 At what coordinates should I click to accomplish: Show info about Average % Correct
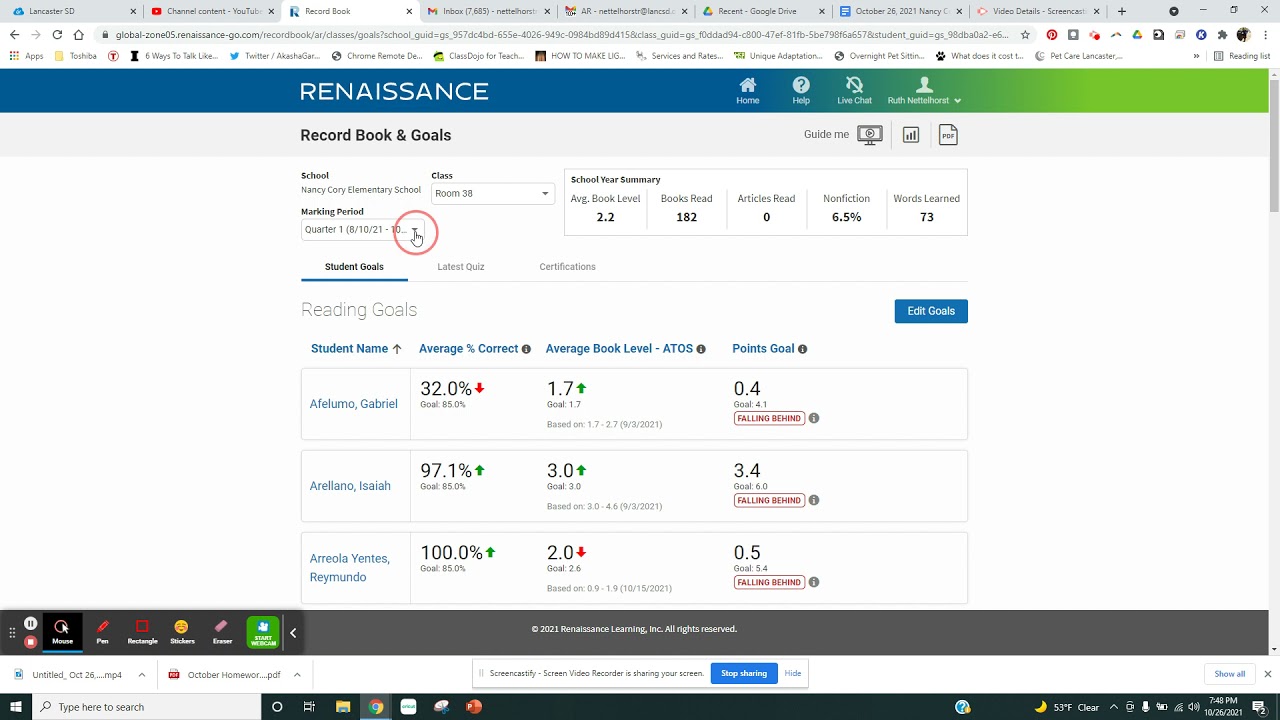point(526,349)
